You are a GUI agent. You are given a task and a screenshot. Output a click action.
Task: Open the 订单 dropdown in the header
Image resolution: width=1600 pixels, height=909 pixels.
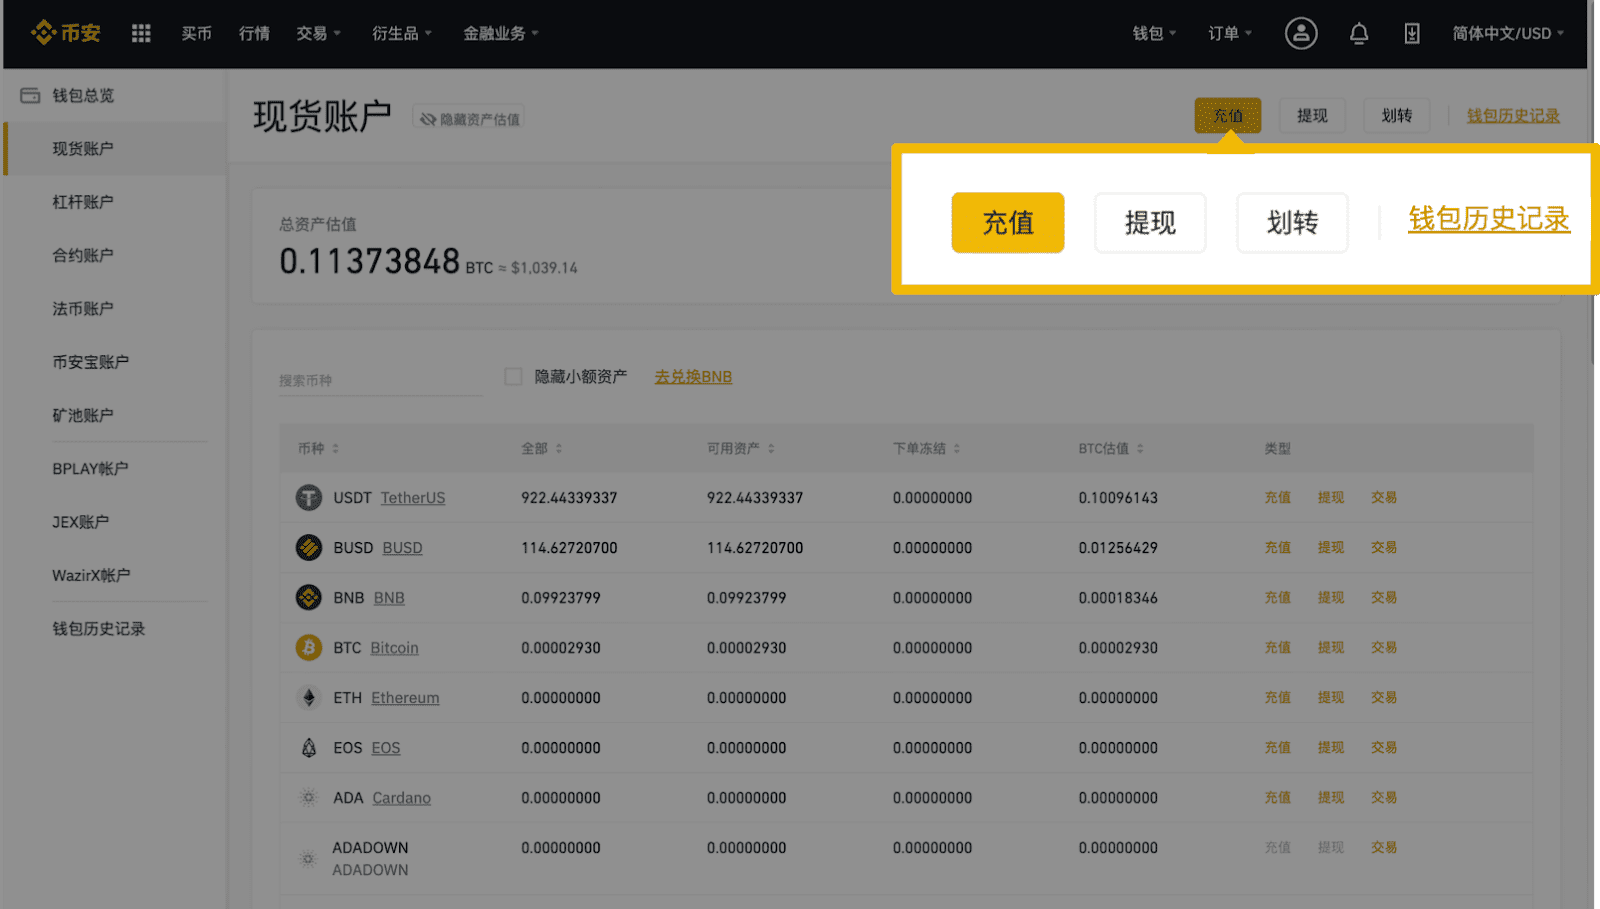[x=1230, y=33]
